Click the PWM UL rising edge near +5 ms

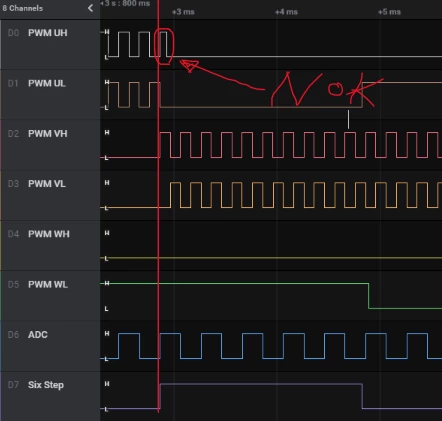click(x=362, y=95)
